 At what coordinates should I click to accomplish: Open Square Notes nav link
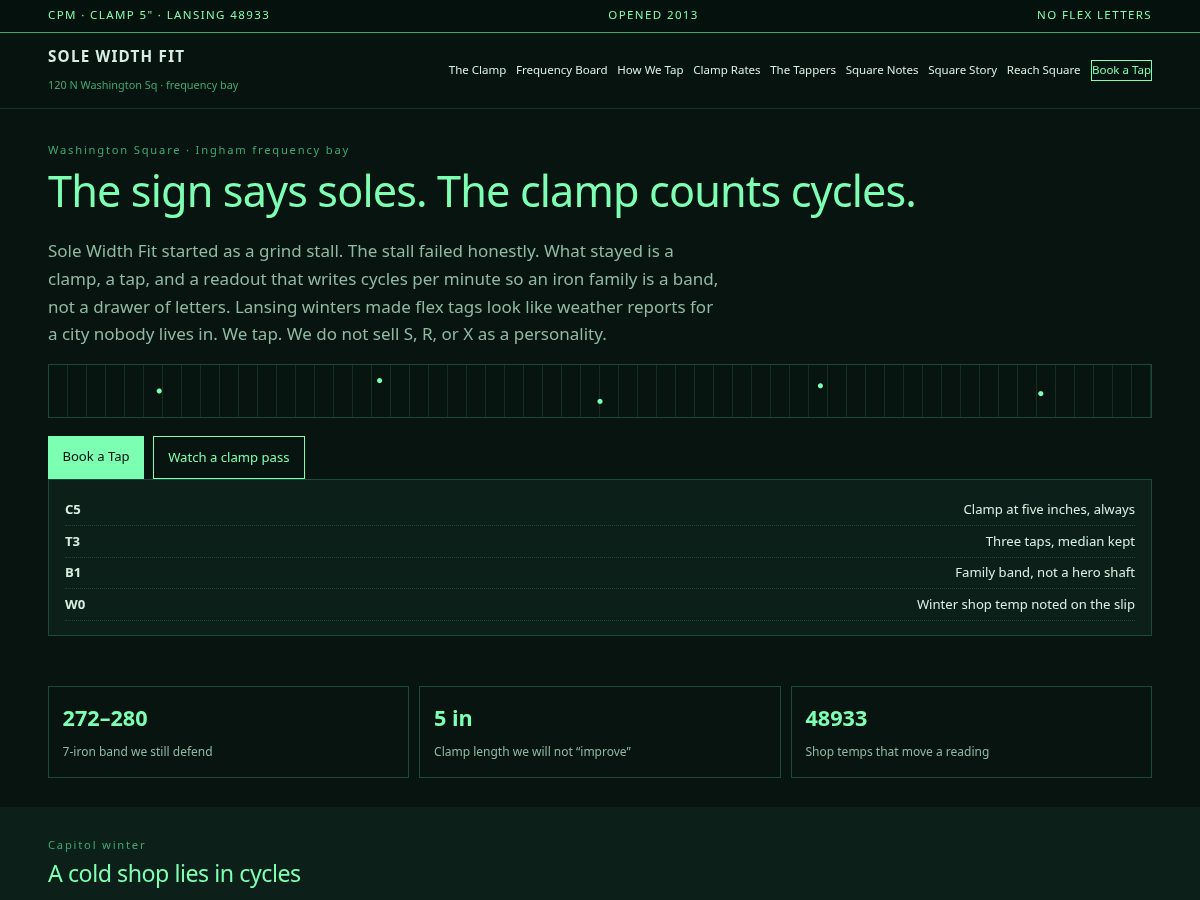(882, 70)
